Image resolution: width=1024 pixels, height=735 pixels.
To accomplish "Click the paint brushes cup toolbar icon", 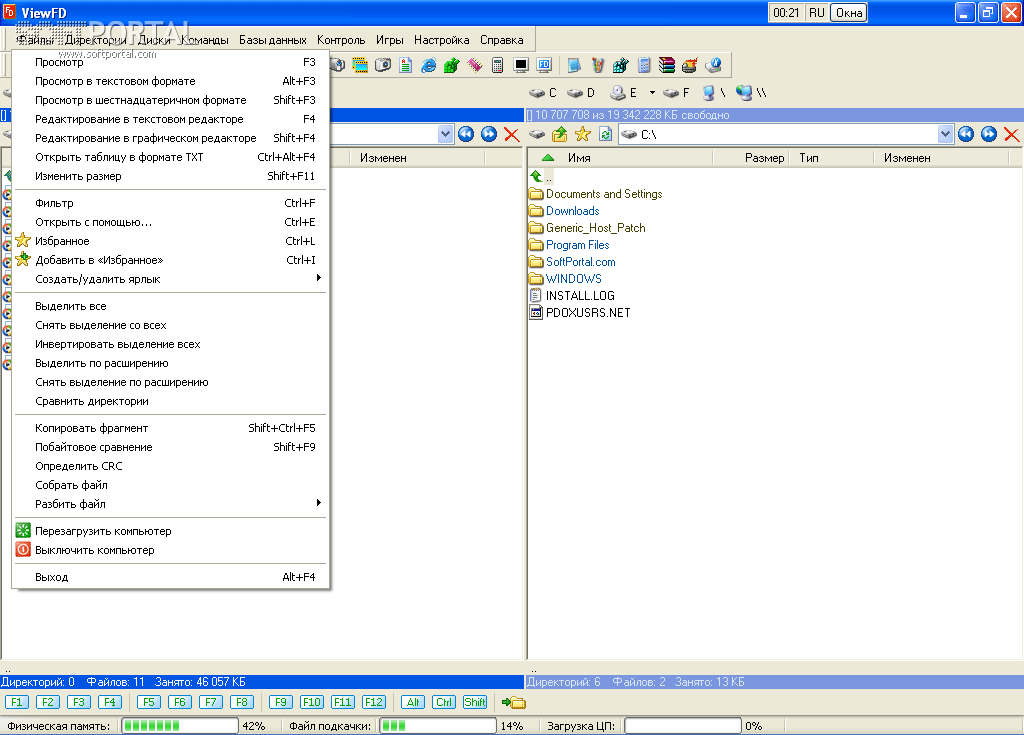I will tap(598, 65).
